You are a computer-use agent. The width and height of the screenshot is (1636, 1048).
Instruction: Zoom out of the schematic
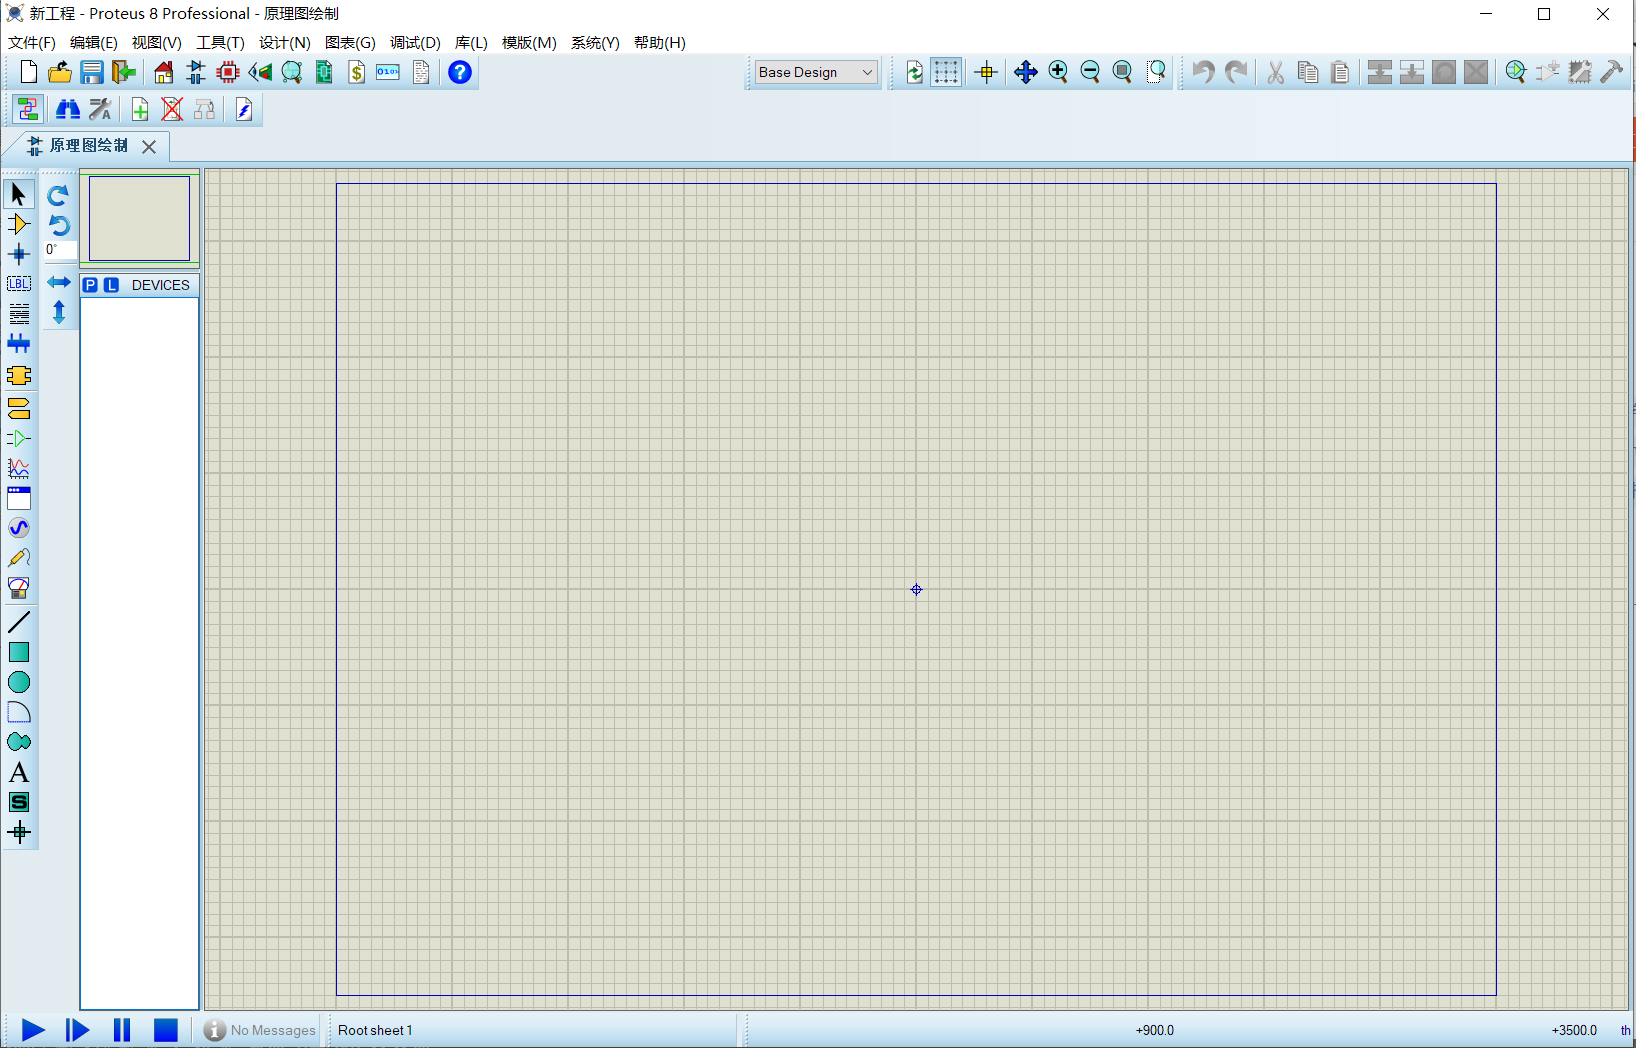[x=1090, y=72]
